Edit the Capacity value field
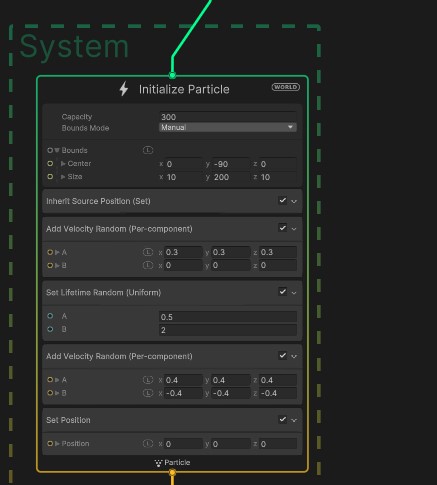 click(228, 117)
